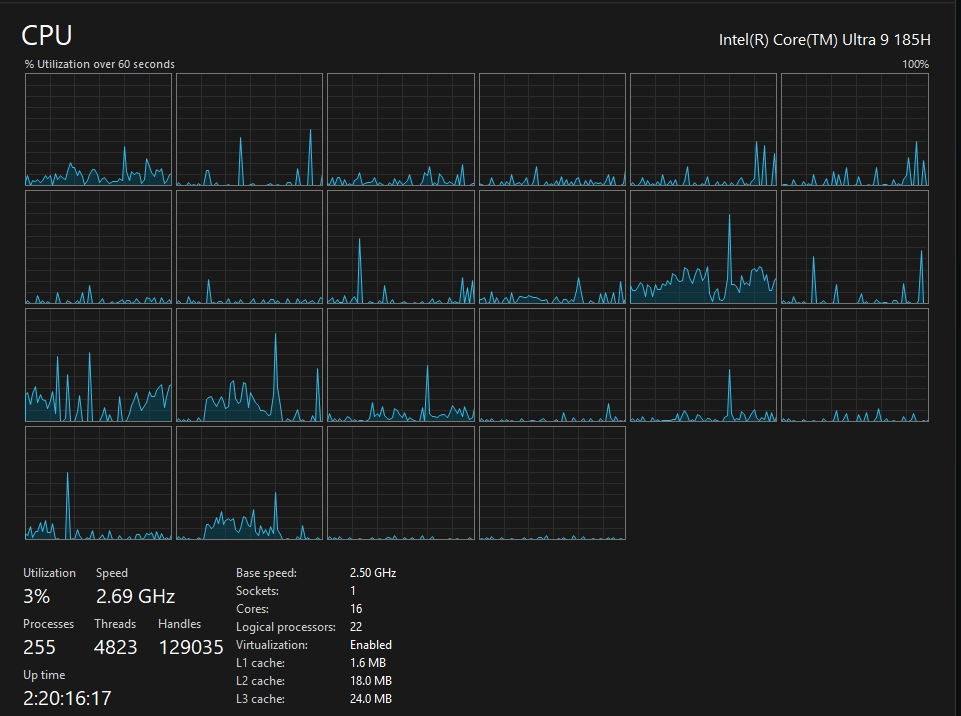Select the second processor graph in third row
This screenshot has height=716, width=961.
tap(249, 365)
